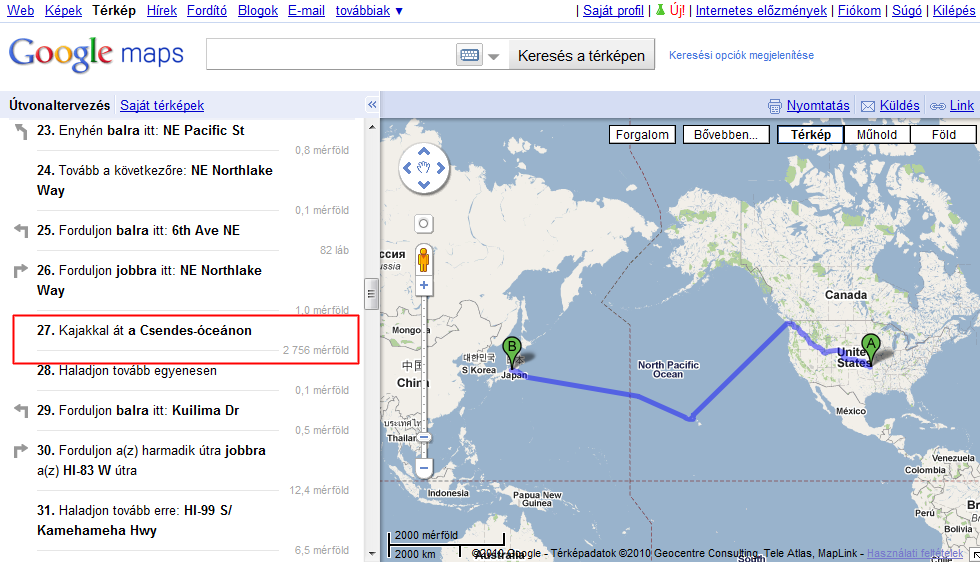Expand overview map corner arrow
Image resolution: width=980 pixels, height=562 pixels.
[x=974, y=555]
